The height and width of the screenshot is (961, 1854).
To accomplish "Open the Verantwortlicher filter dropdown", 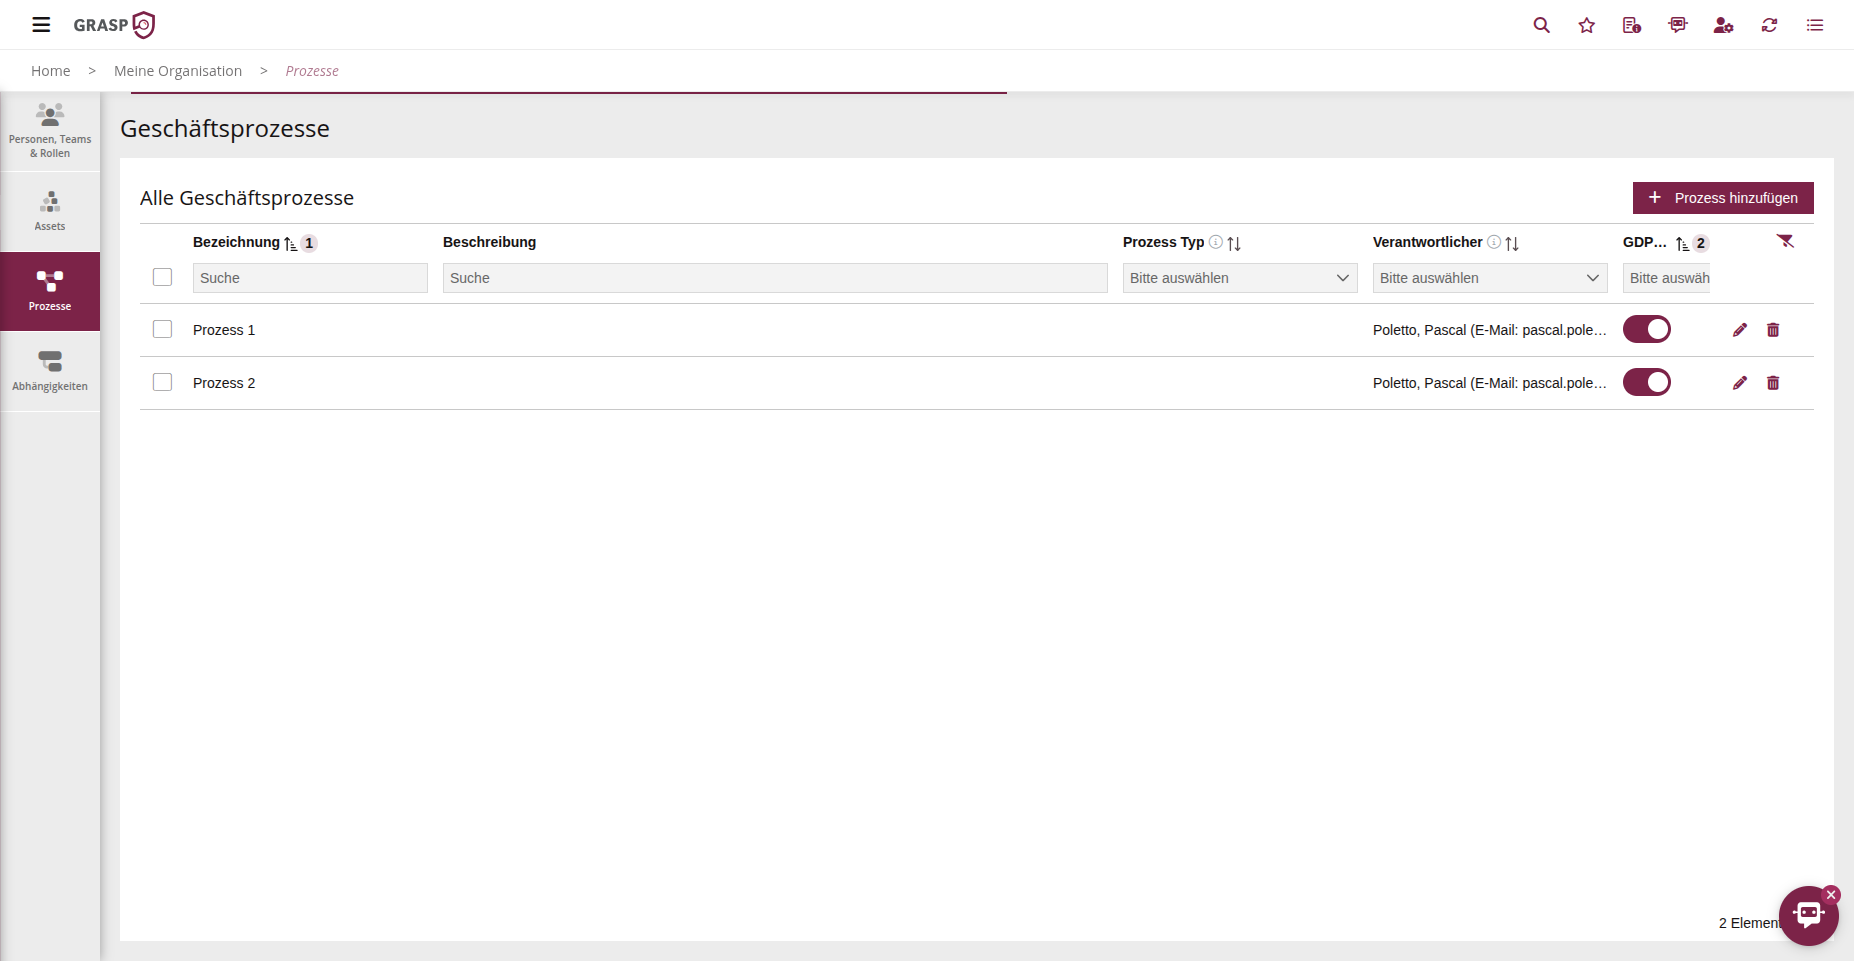I will [1489, 278].
